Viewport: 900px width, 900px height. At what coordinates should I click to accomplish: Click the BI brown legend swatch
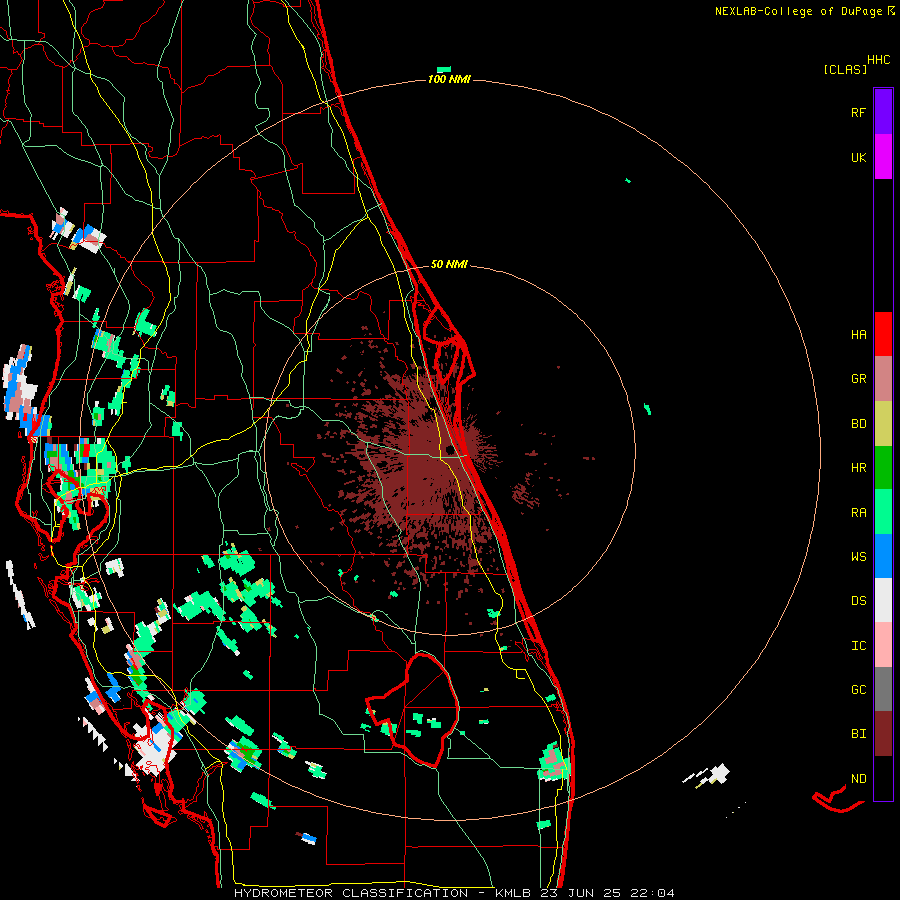(x=883, y=734)
